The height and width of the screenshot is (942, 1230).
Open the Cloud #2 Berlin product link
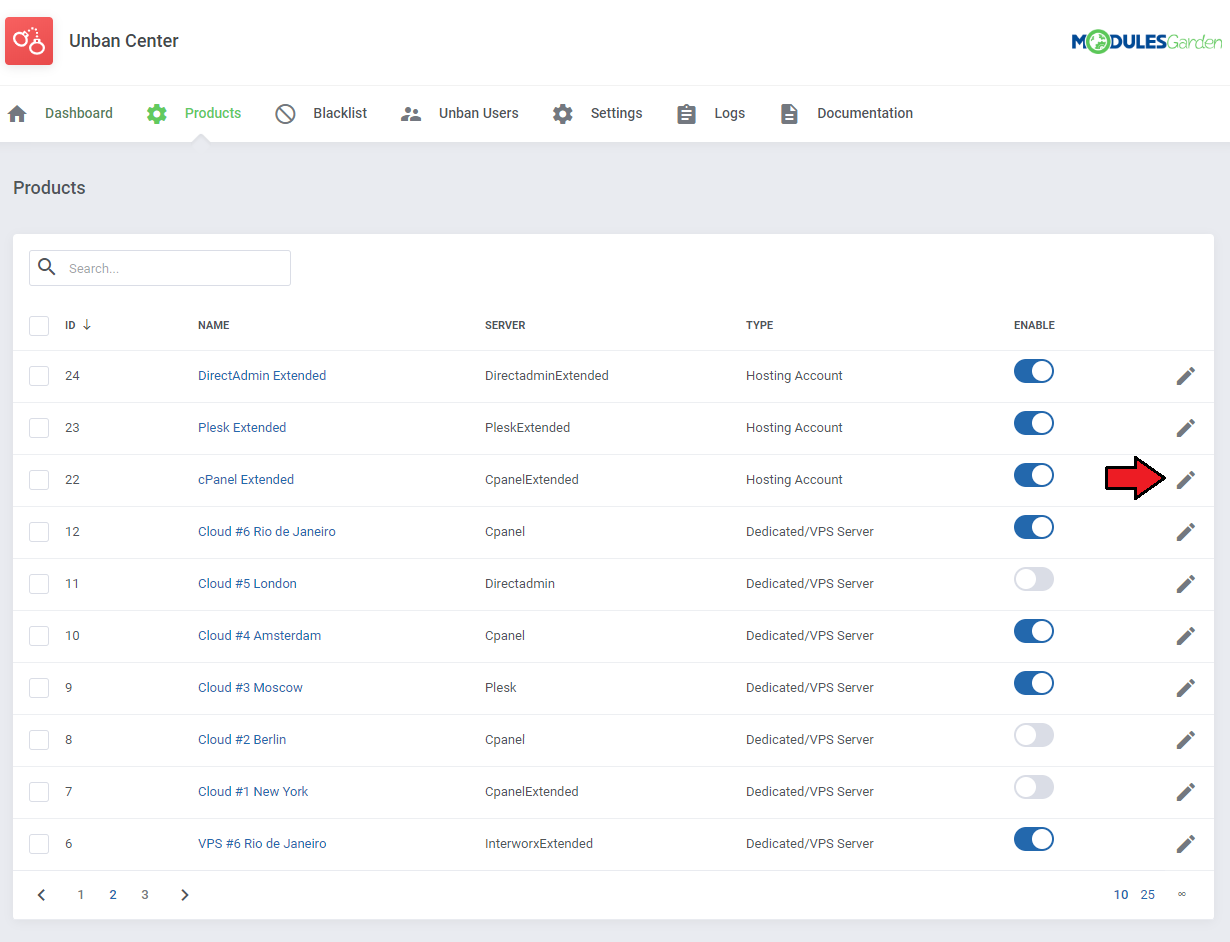click(242, 740)
